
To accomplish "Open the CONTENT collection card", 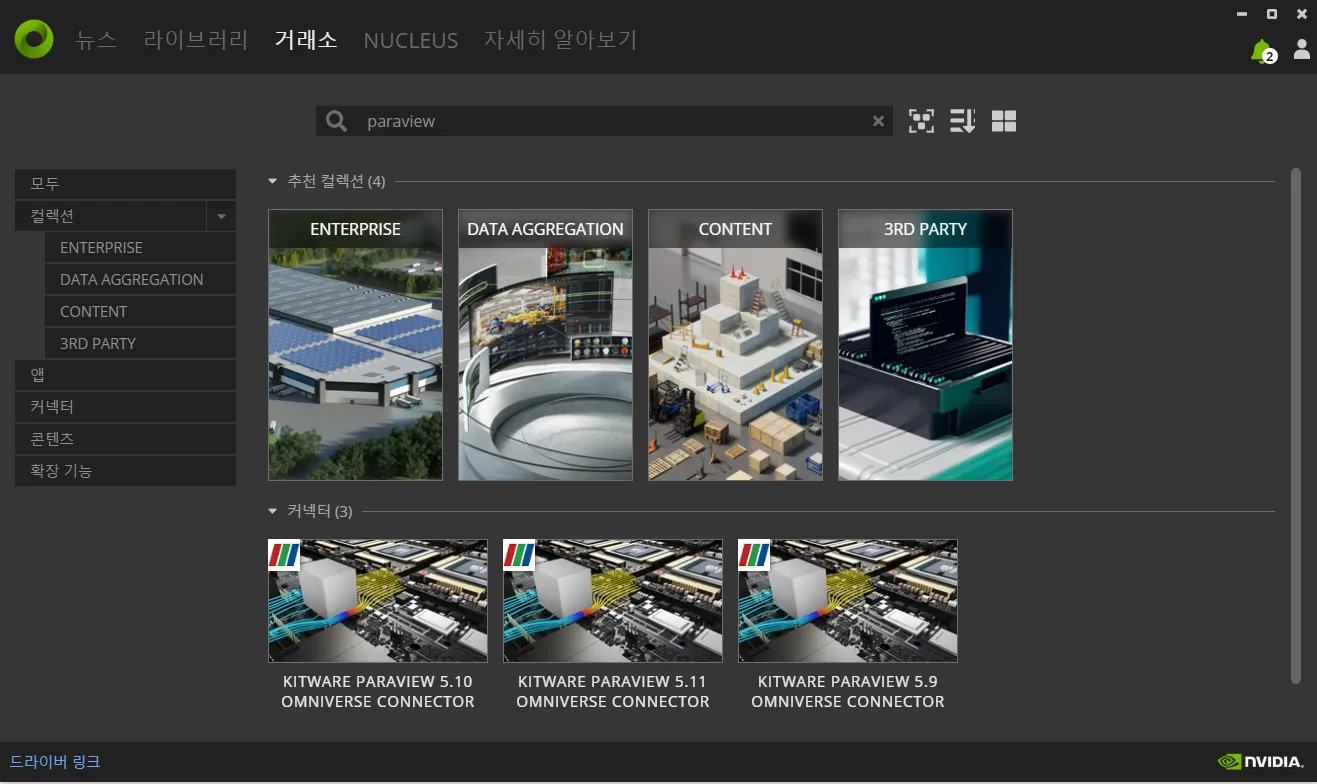I will [736, 345].
